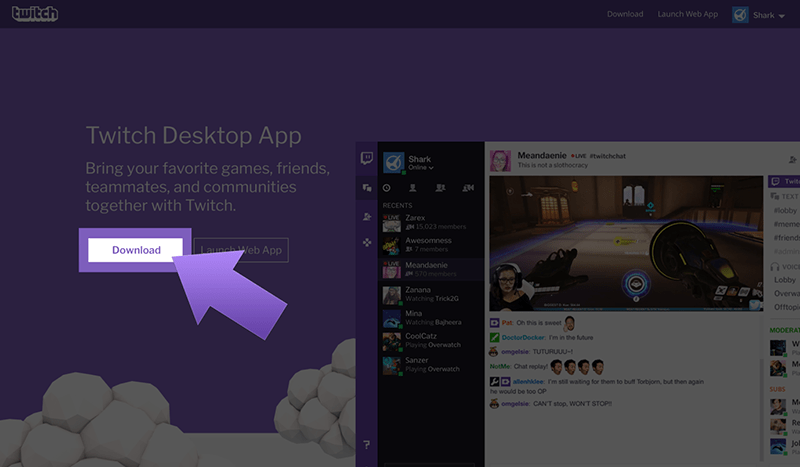Click the question mark help icon in the sidebar
Viewport: 800px width, 467px height.
pos(366,445)
